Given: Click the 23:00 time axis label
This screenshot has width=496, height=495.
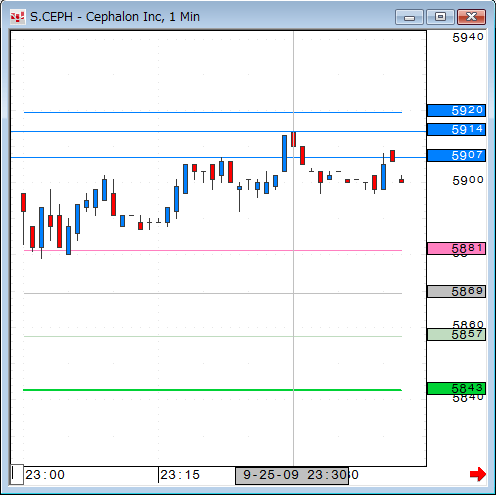Looking at the screenshot, I should [x=45, y=475].
